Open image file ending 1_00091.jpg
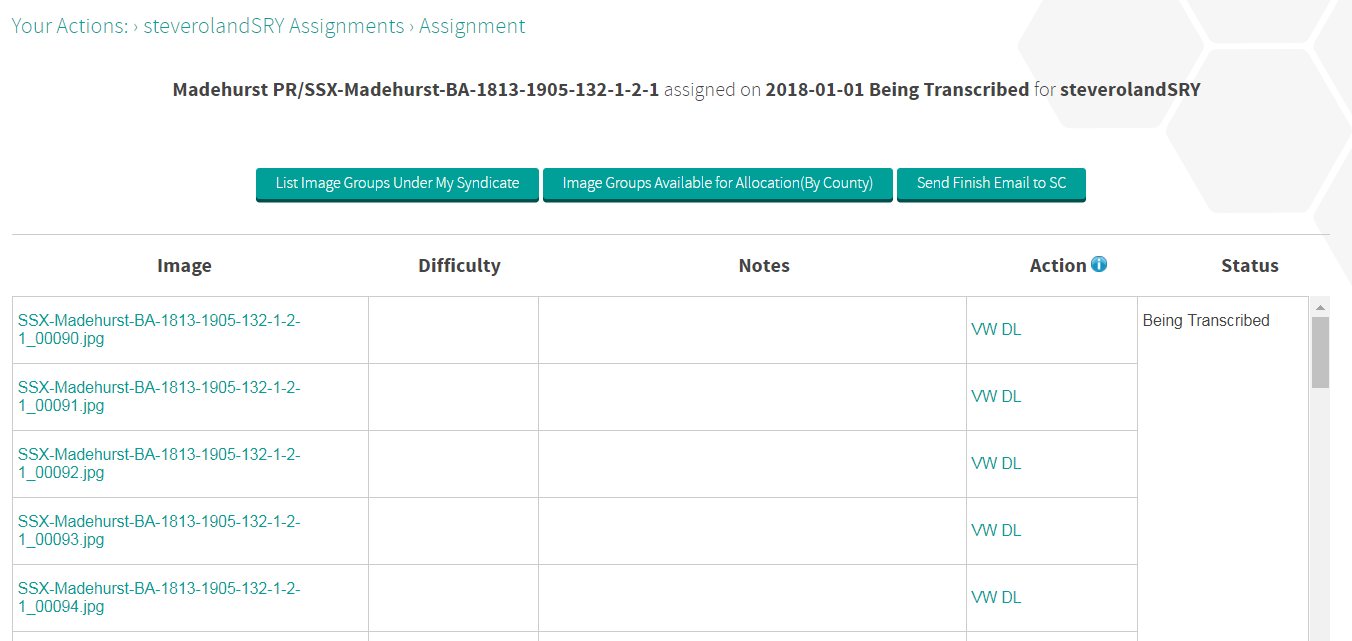This screenshot has width=1352, height=641. click(159, 397)
